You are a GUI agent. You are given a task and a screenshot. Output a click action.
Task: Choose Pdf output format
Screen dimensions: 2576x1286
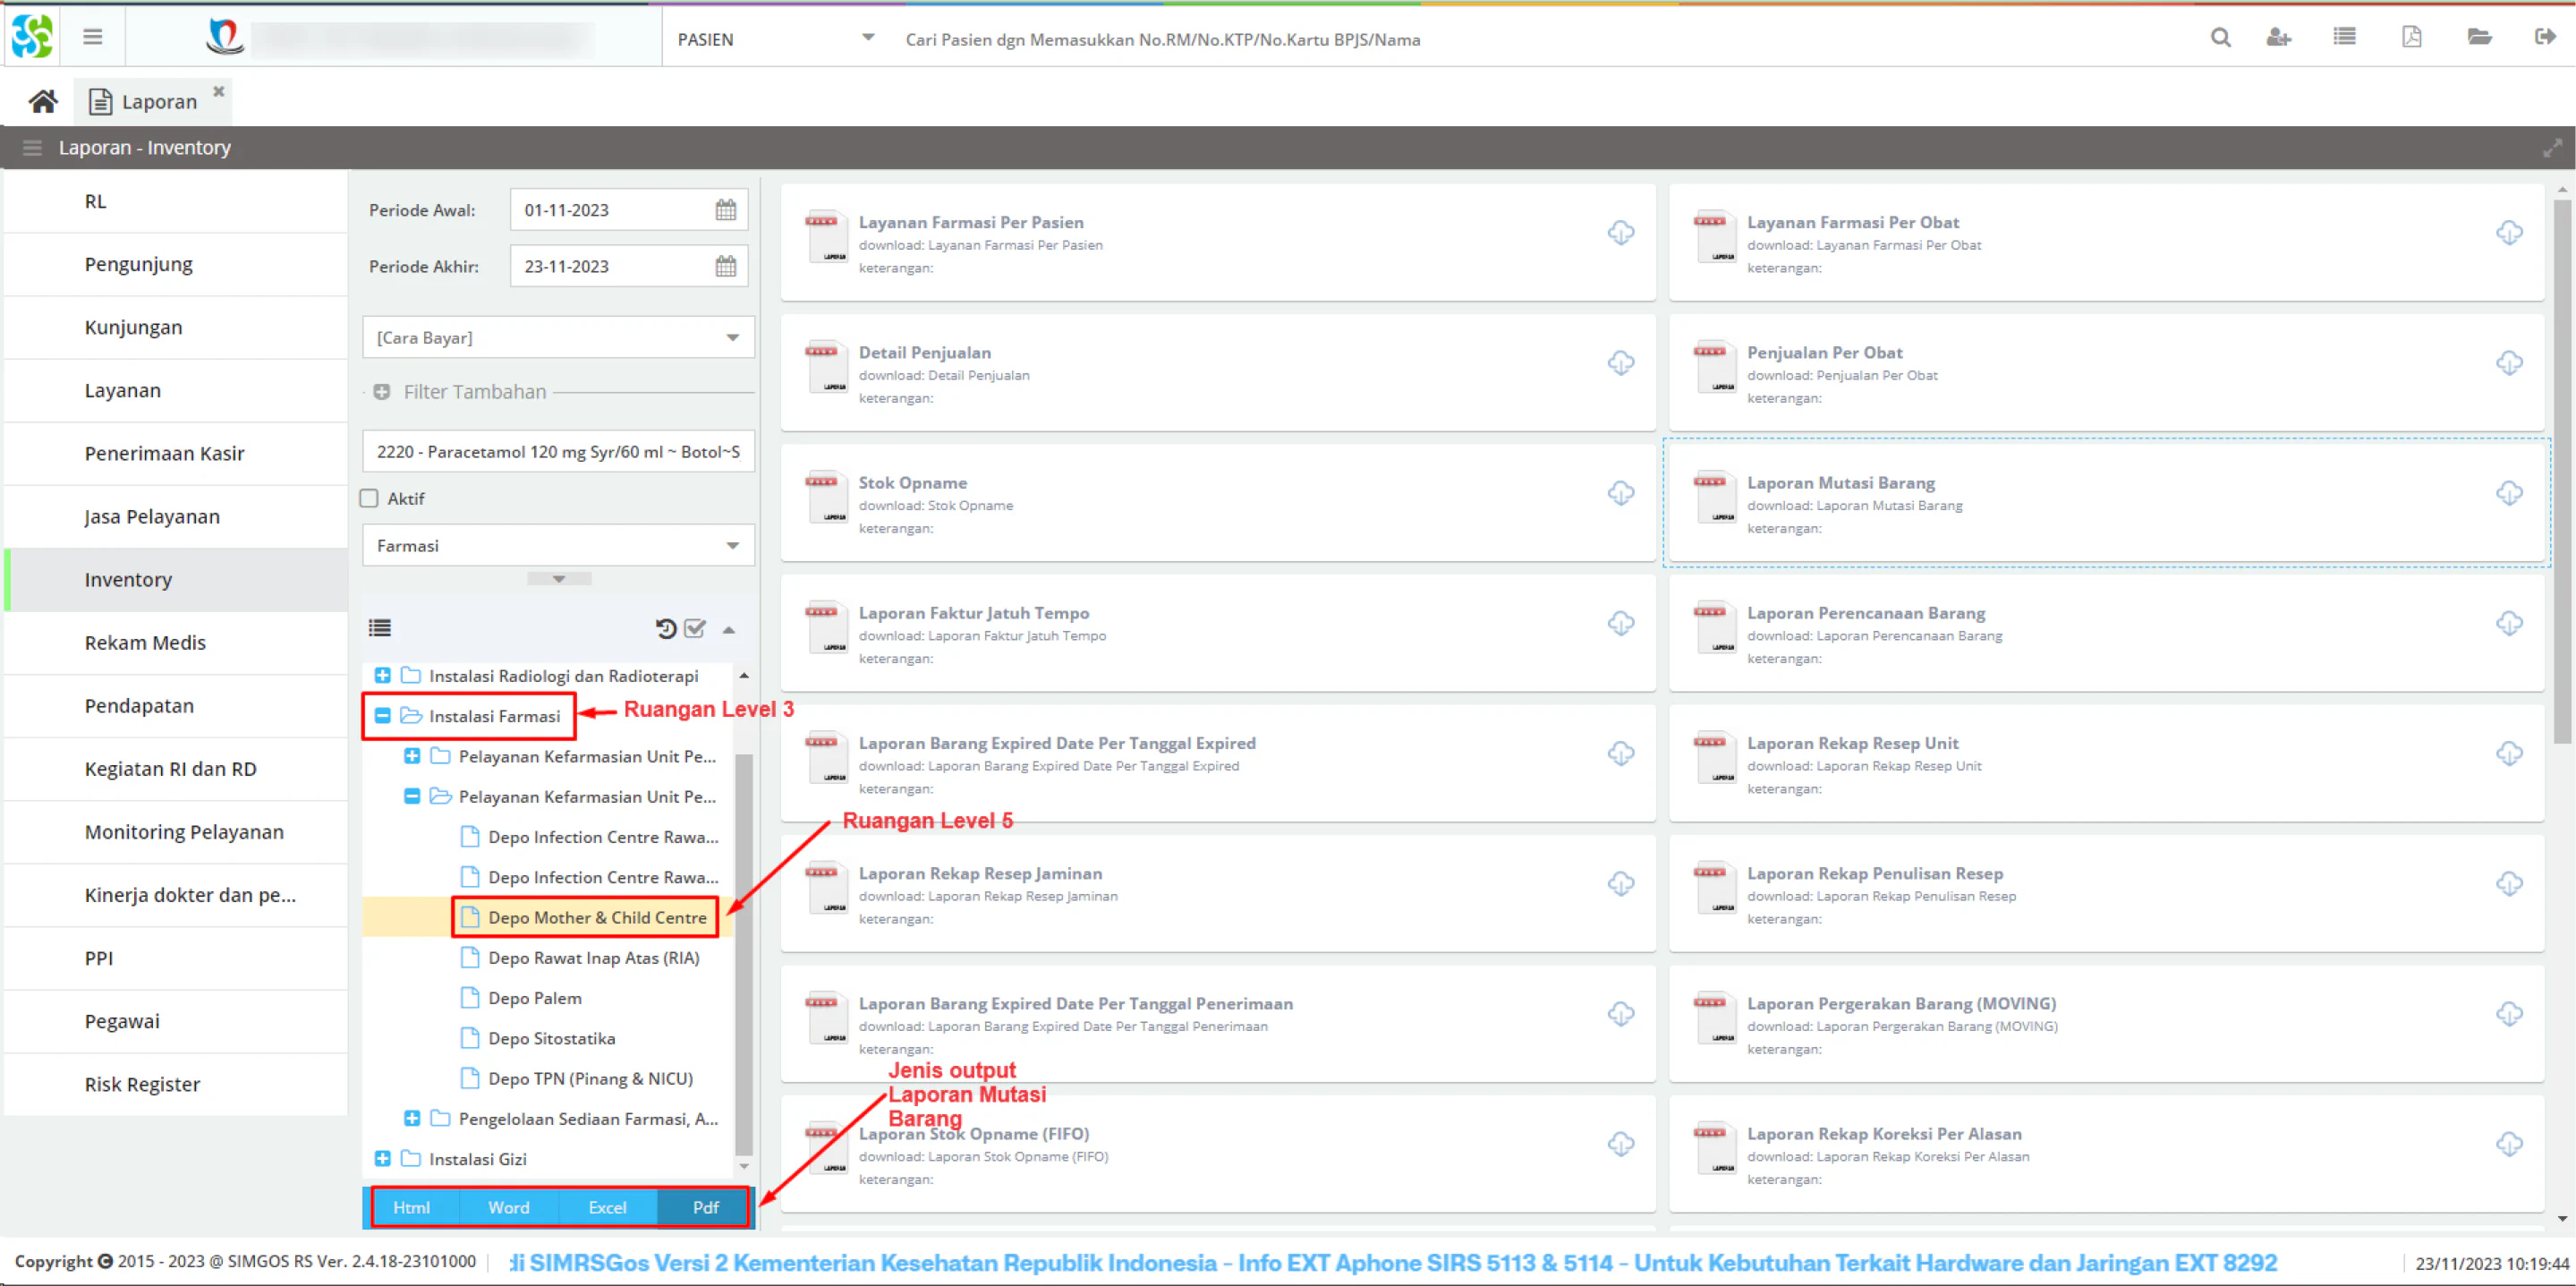(705, 1207)
